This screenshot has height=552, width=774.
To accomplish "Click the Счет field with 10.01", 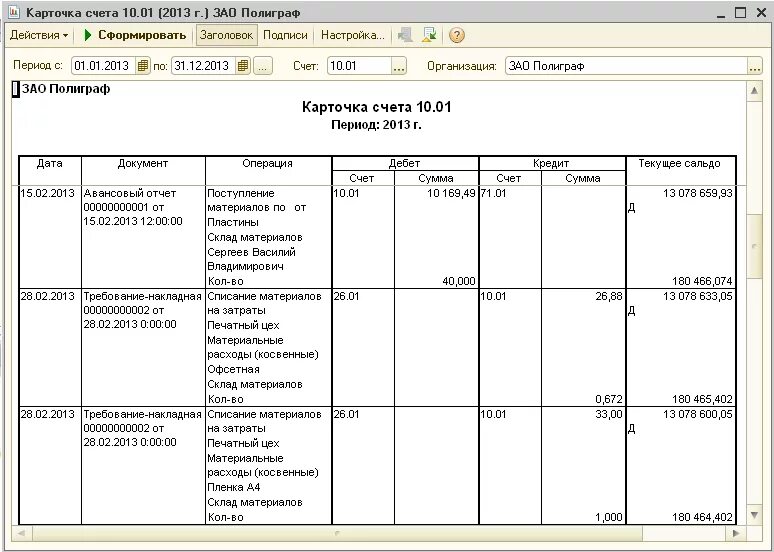I will [x=359, y=66].
